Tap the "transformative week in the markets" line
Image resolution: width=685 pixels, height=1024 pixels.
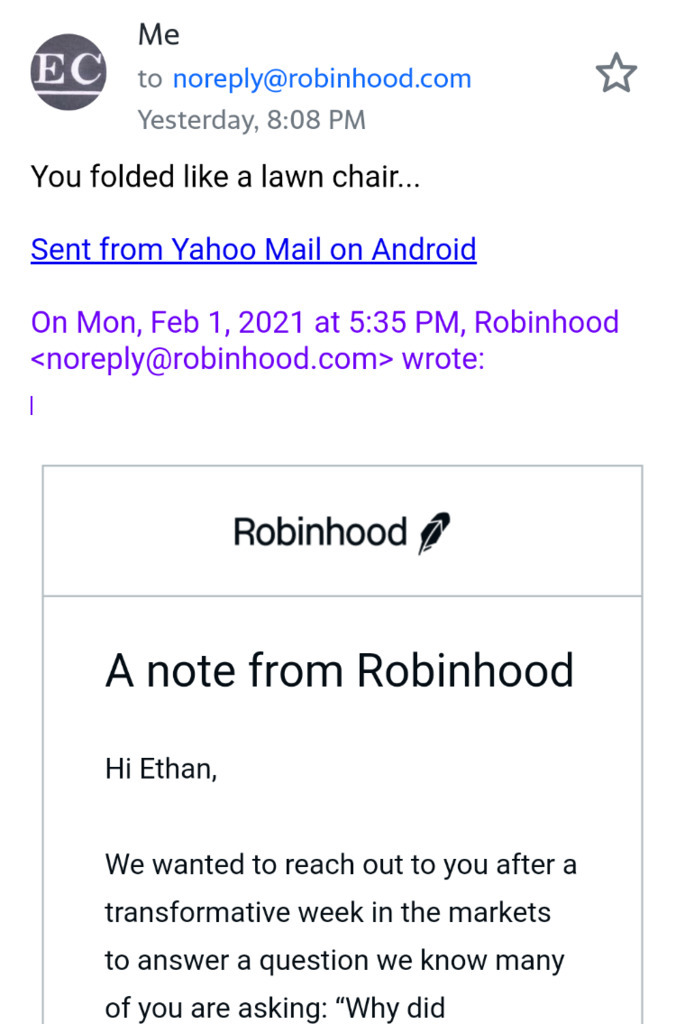pos(328,912)
